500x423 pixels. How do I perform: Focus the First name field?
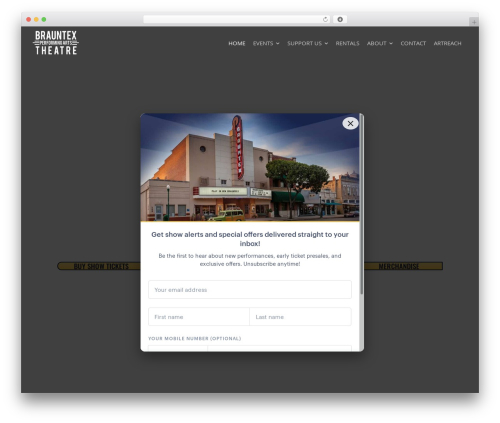pos(199,317)
